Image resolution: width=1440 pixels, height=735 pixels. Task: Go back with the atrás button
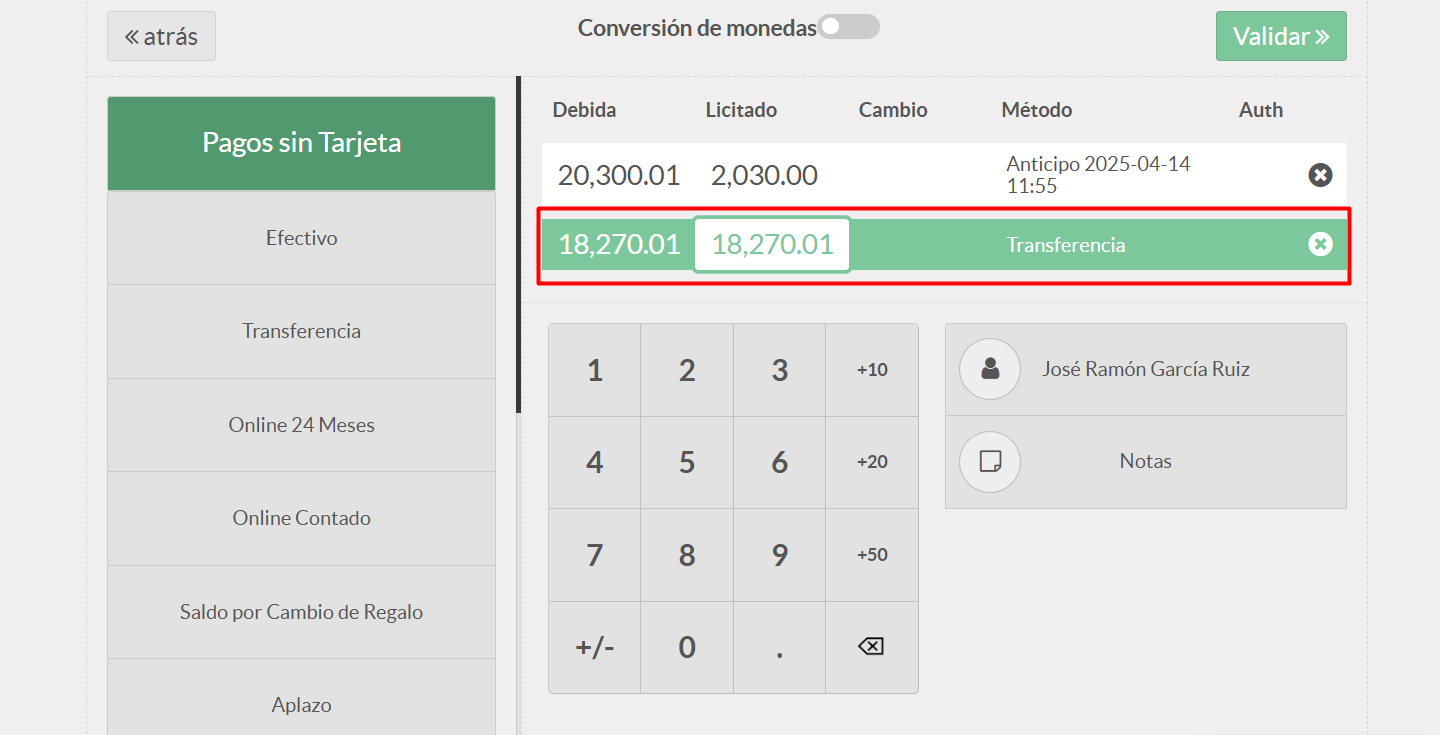coord(161,36)
